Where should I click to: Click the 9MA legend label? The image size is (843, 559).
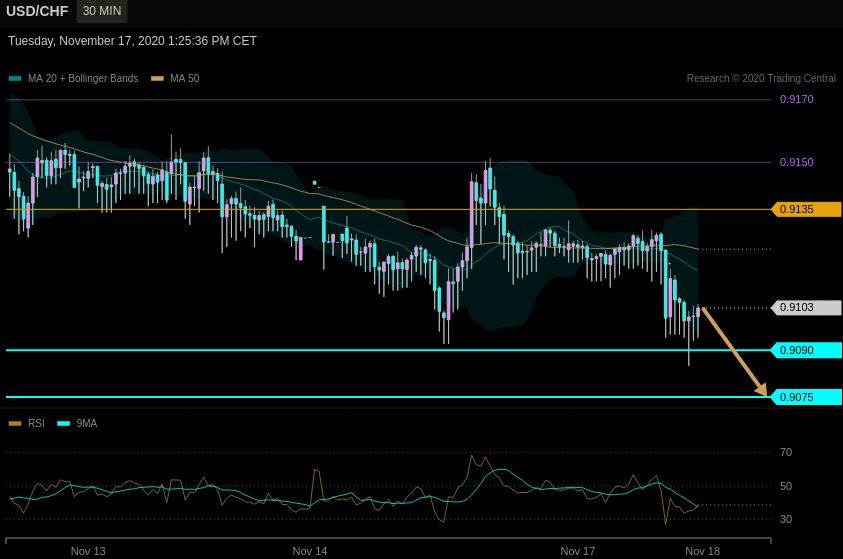87,424
